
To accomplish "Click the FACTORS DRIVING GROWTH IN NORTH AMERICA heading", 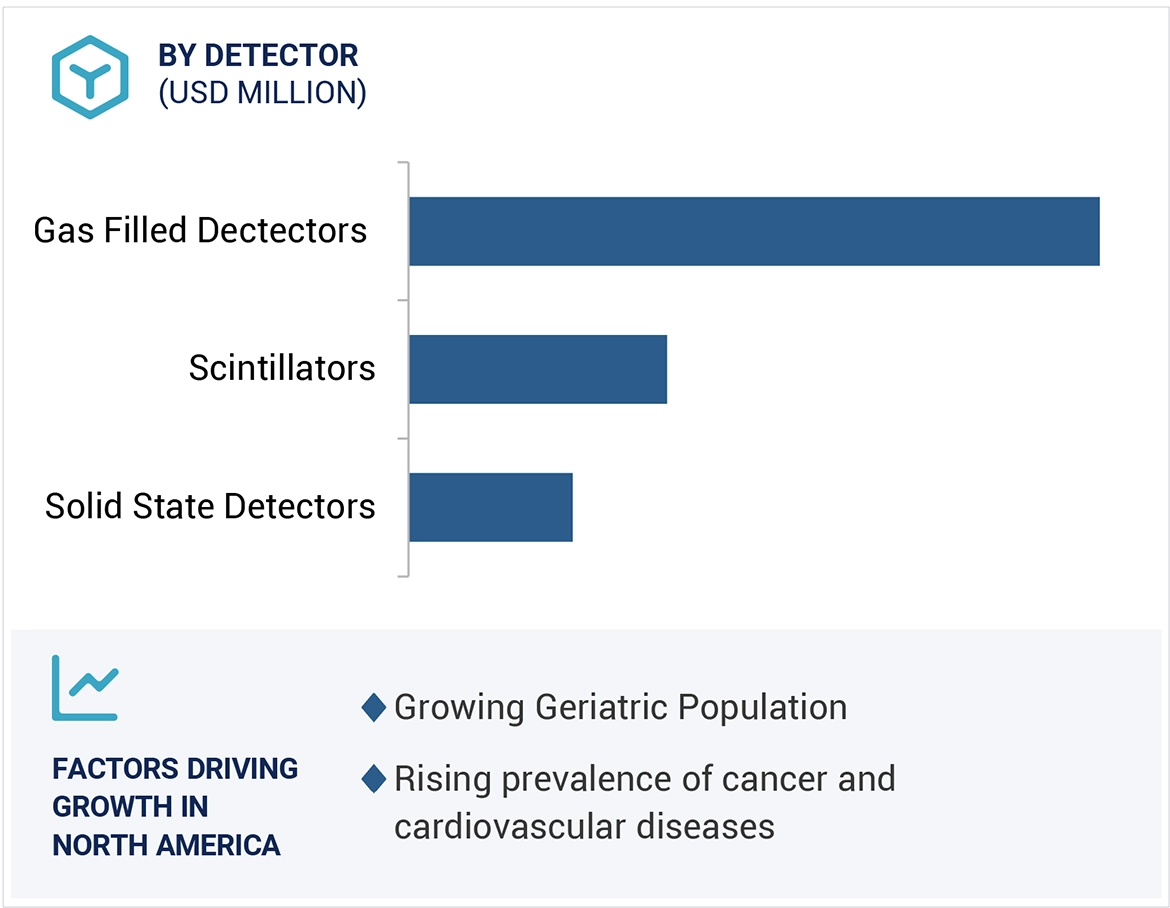I will [175, 807].
